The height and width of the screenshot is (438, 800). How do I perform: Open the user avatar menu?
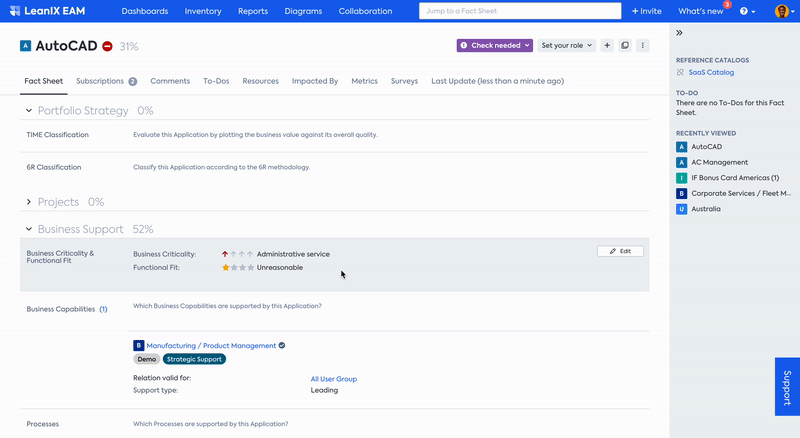[784, 11]
